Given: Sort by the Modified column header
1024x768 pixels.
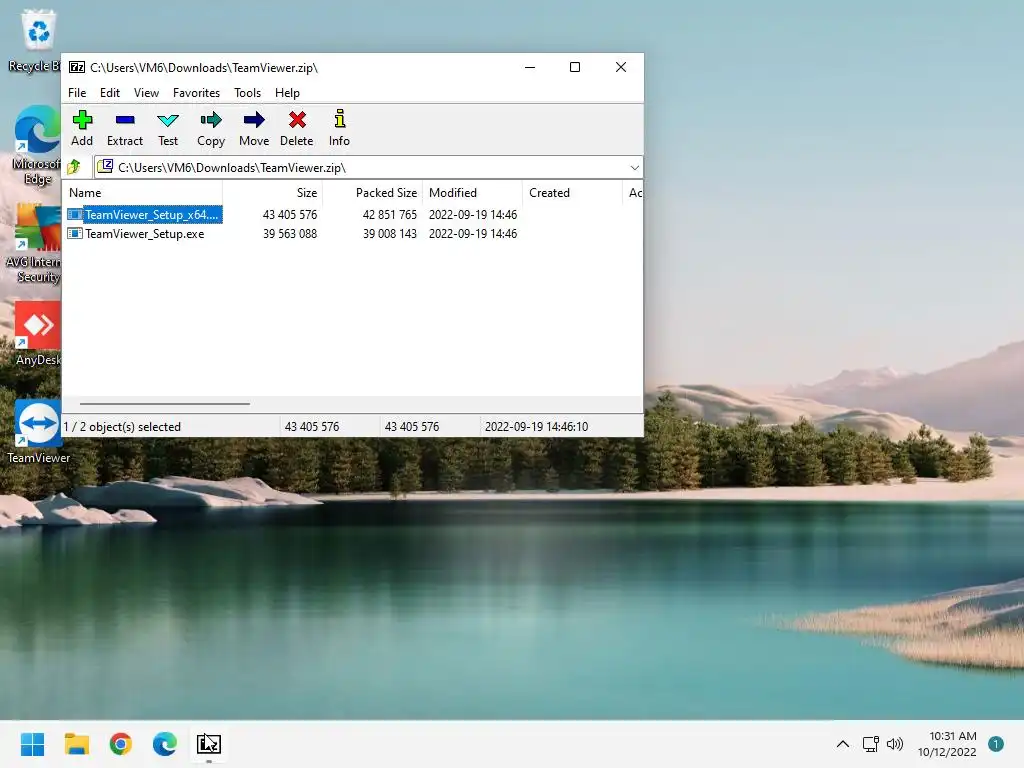Looking at the screenshot, I should [x=472, y=193].
